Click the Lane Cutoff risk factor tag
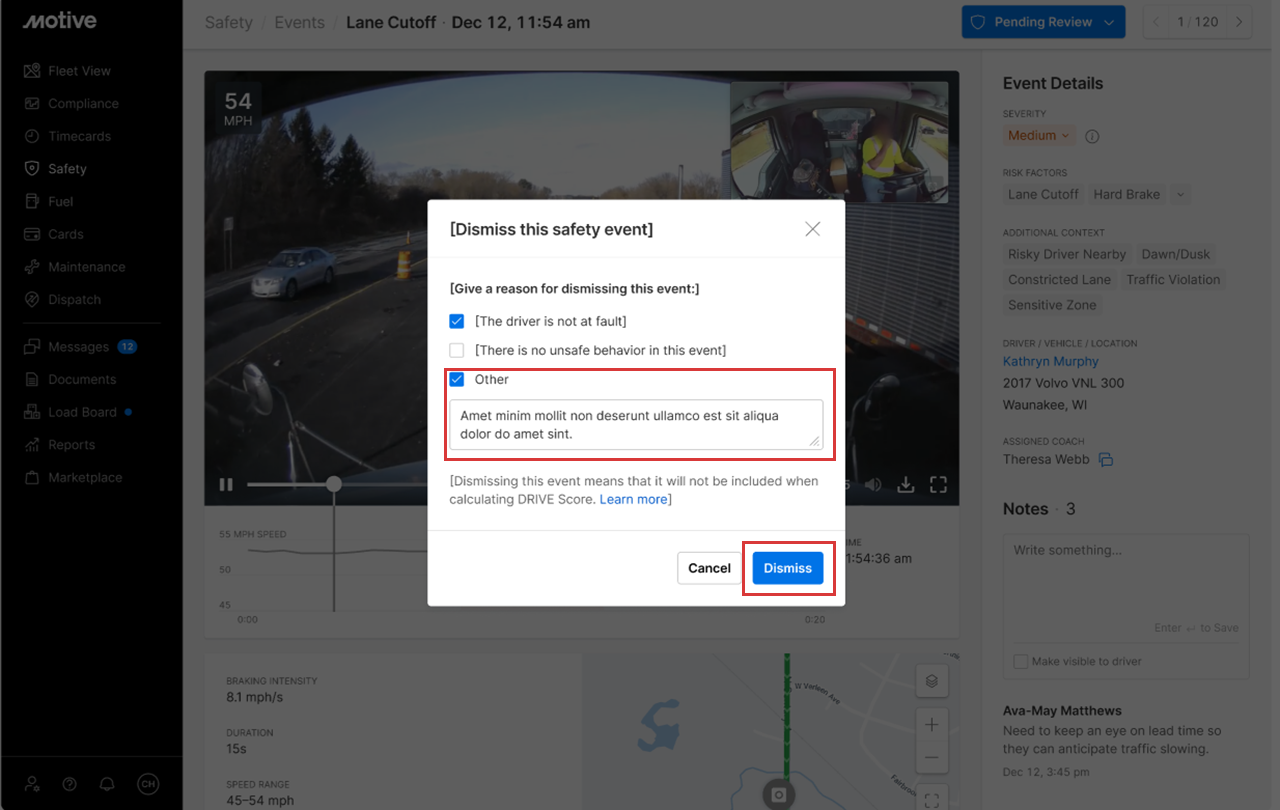This screenshot has height=810, width=1280. 1043,194
